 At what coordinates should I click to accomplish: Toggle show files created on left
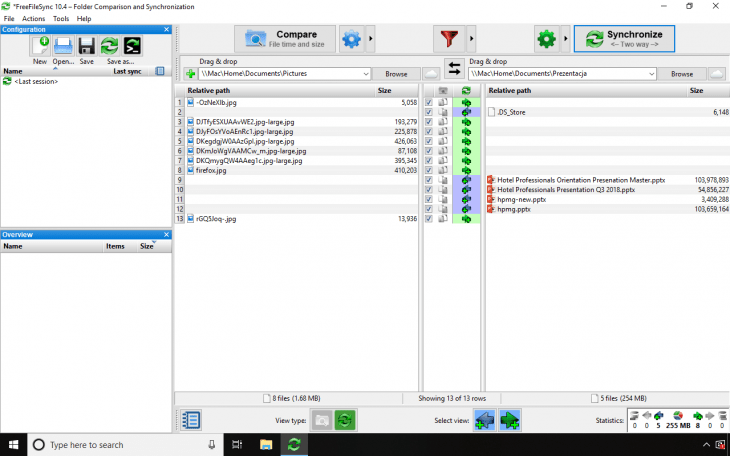click(485, 420)
